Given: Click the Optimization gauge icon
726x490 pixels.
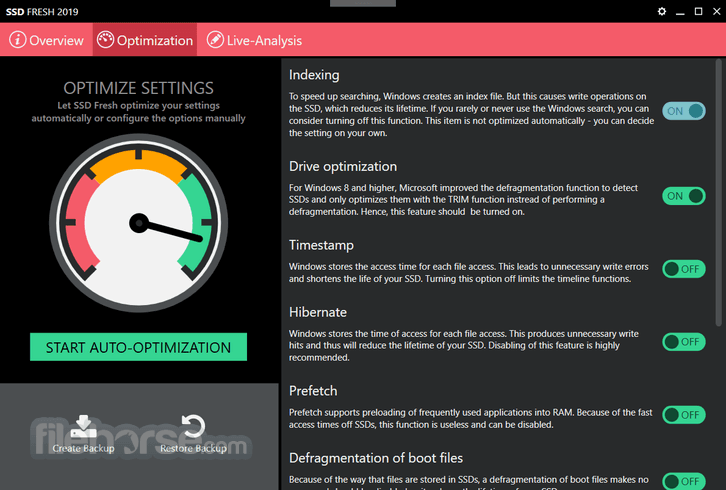Looking at the screenshot, I should coord(105,40).
